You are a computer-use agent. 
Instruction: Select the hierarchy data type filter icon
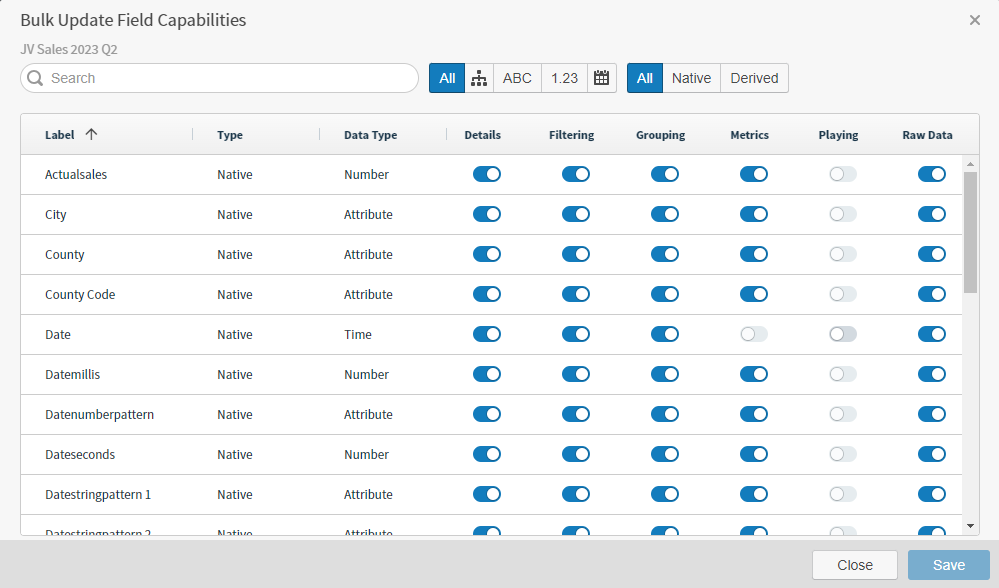478,77
